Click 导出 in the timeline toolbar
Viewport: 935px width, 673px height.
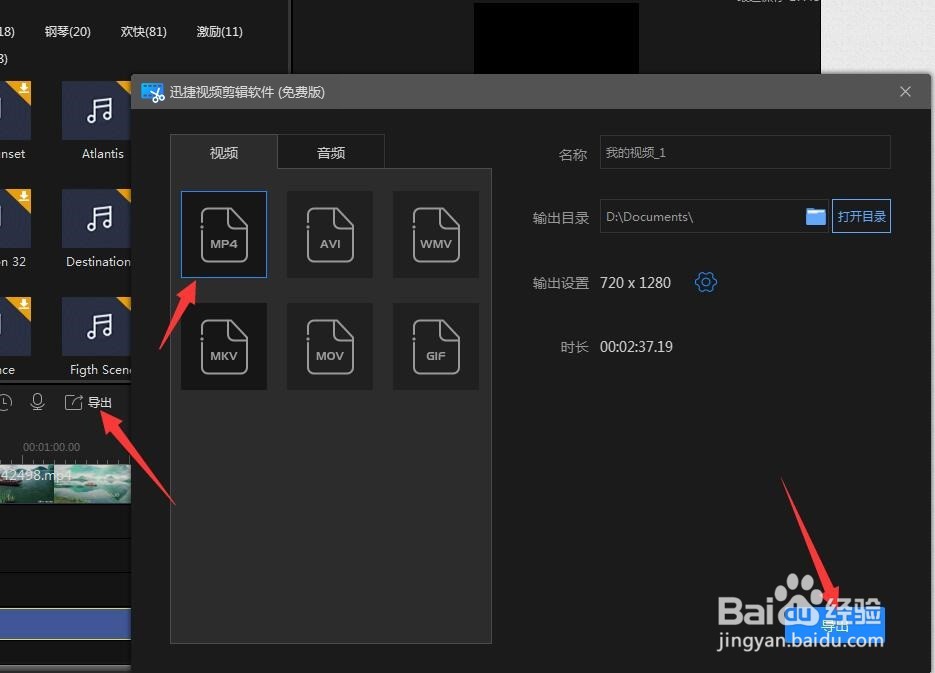click(x=88, y=402)
